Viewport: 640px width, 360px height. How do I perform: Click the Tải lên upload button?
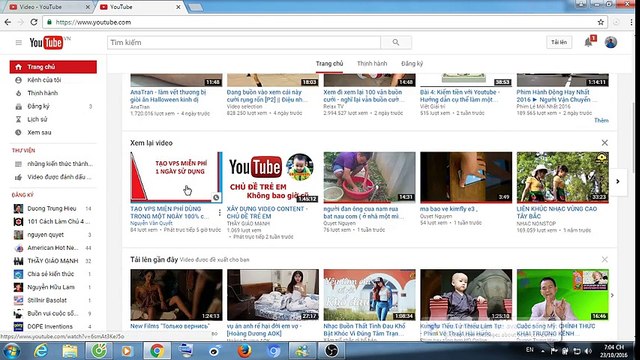point(559,42)
